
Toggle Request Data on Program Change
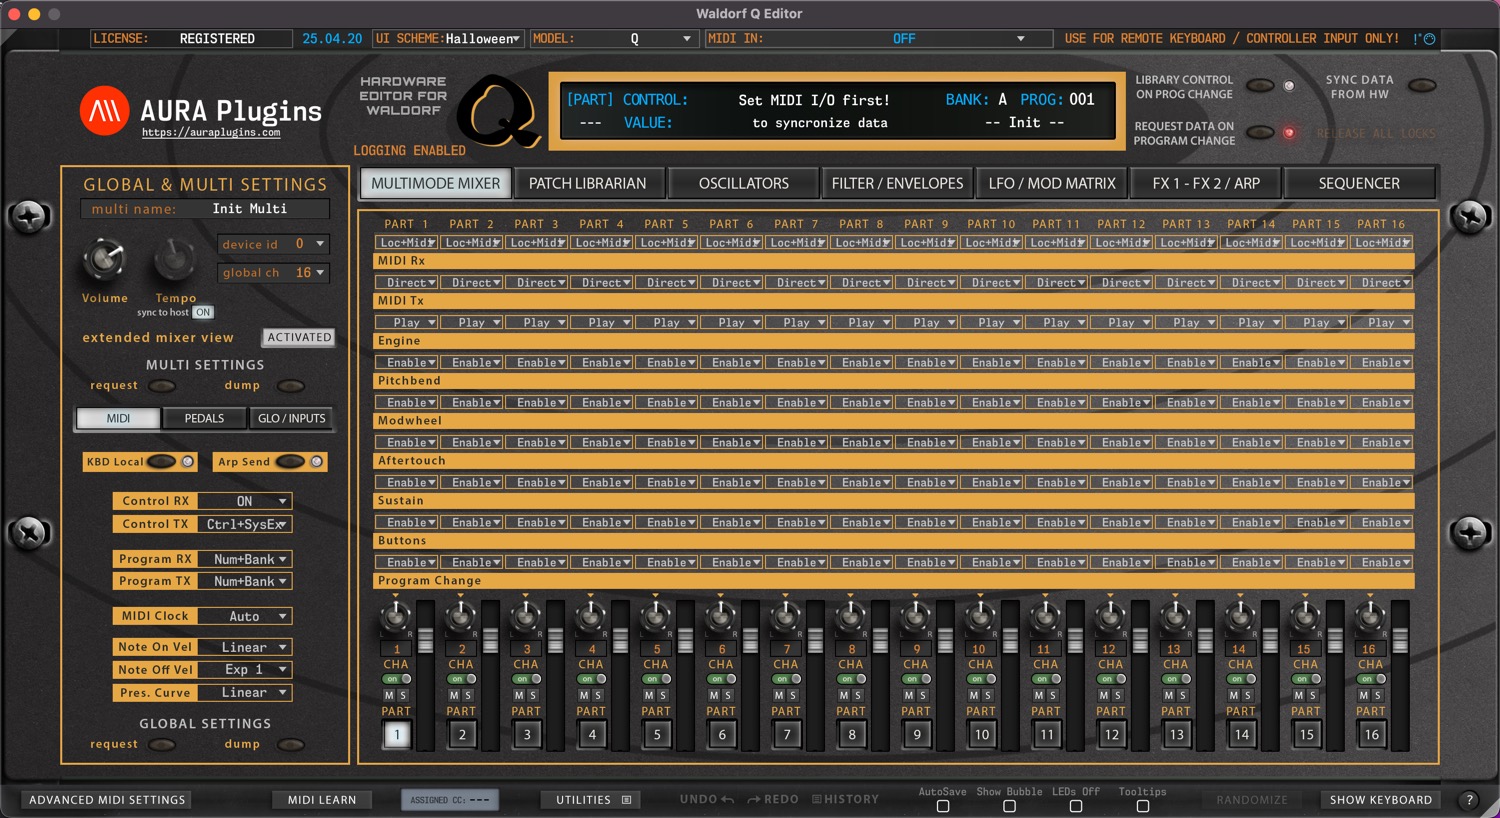click(1260, 133)
